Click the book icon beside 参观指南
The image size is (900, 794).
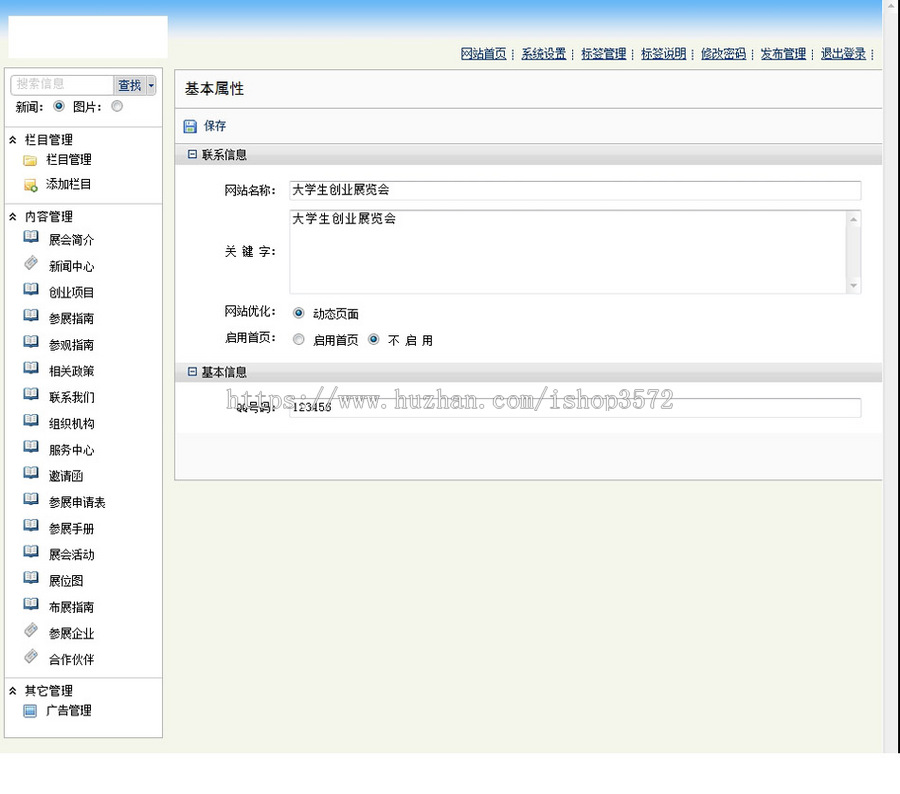tap(31, 342)
